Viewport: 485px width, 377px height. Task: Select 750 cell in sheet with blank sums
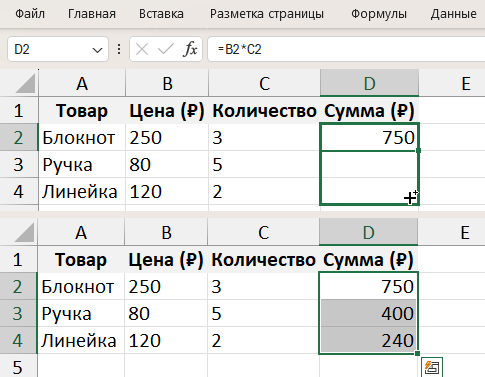click(369, 137)
